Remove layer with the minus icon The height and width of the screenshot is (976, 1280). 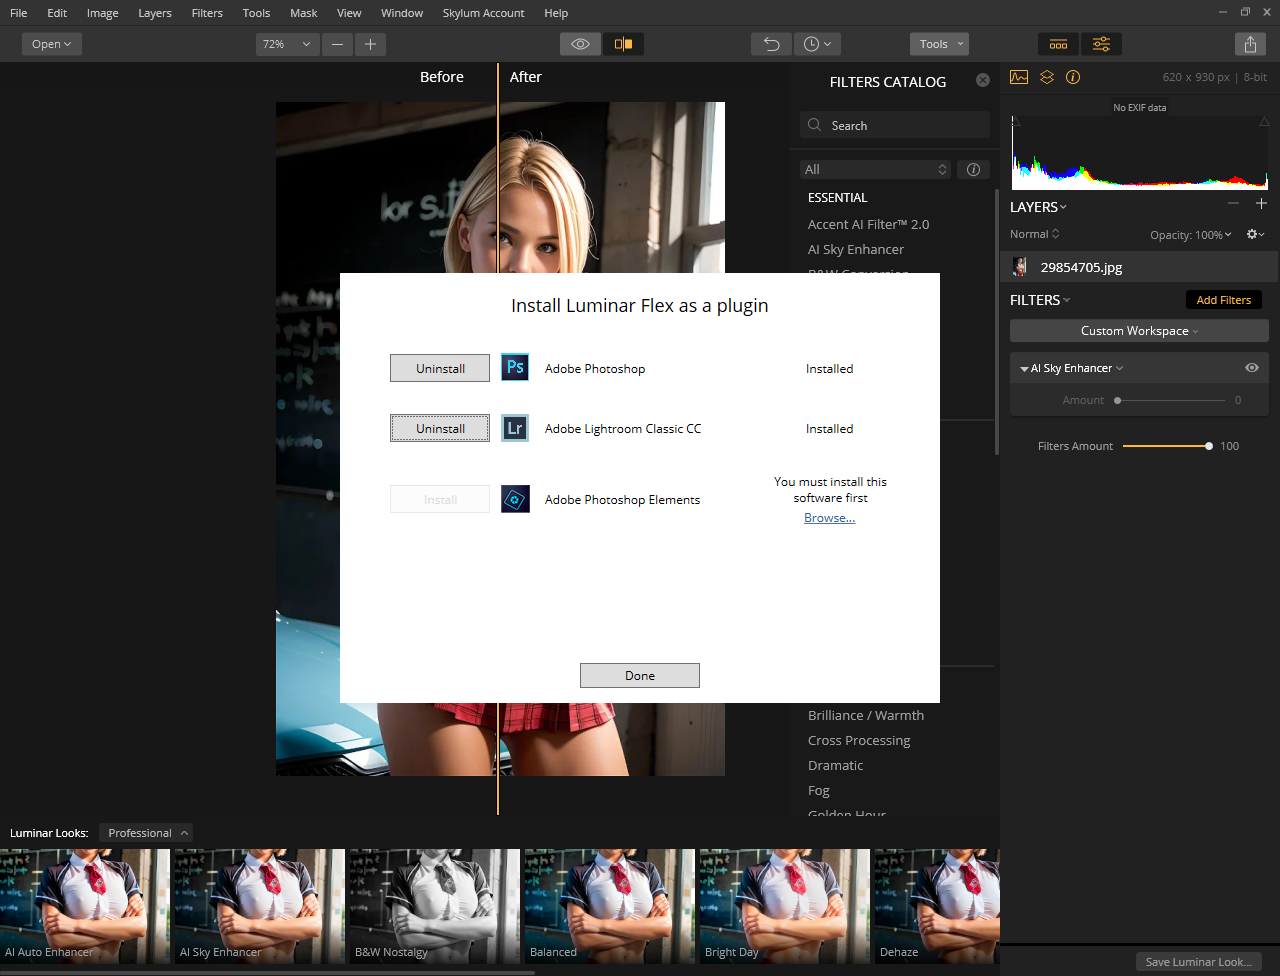tap(1233, 204)
